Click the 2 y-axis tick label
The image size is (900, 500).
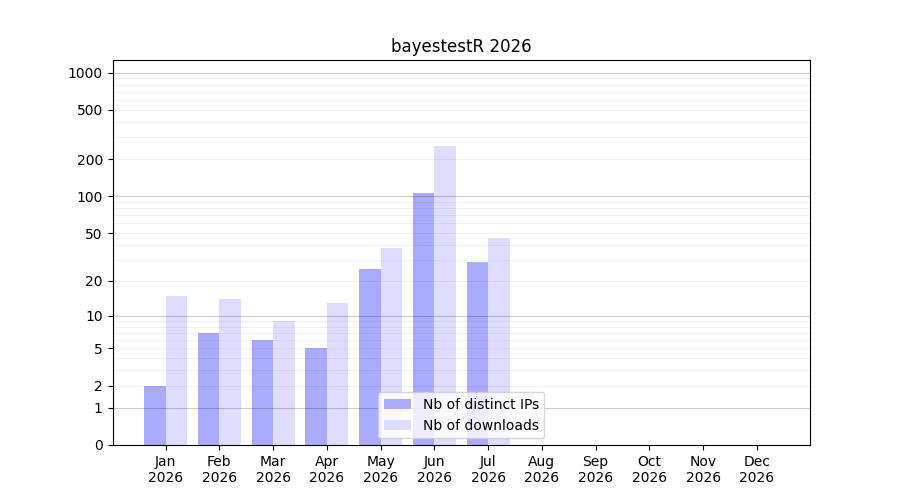coord(99,386)
